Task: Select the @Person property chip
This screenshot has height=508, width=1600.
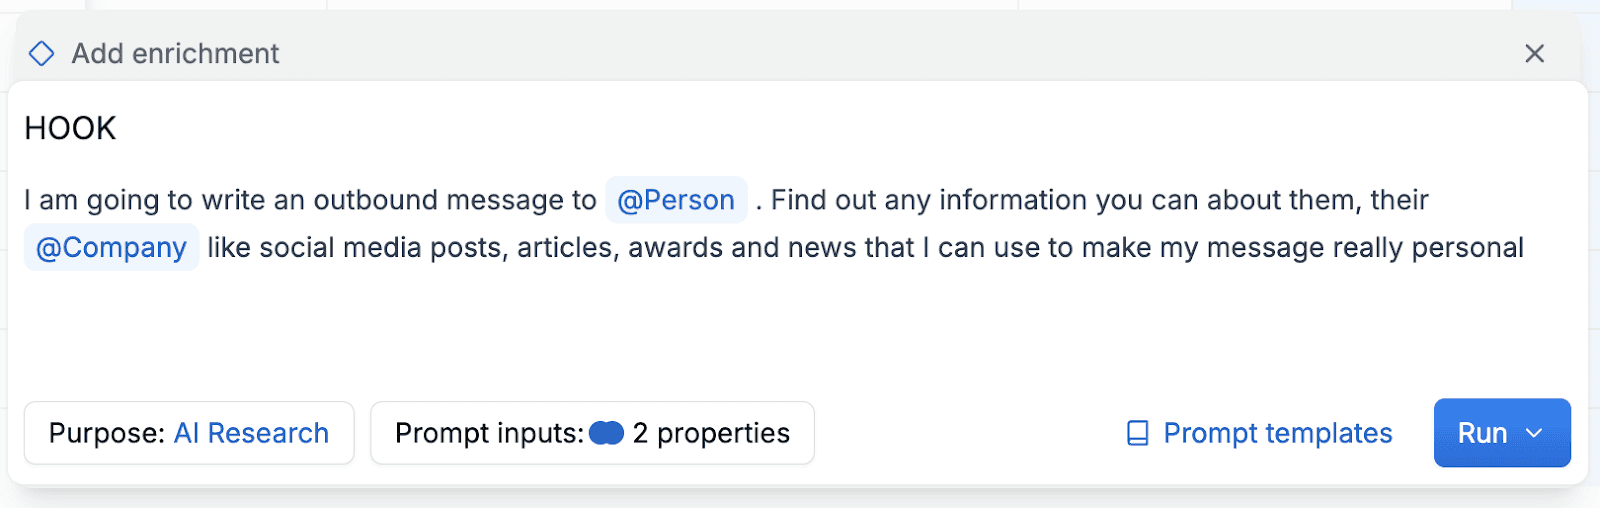Action: 676,200
